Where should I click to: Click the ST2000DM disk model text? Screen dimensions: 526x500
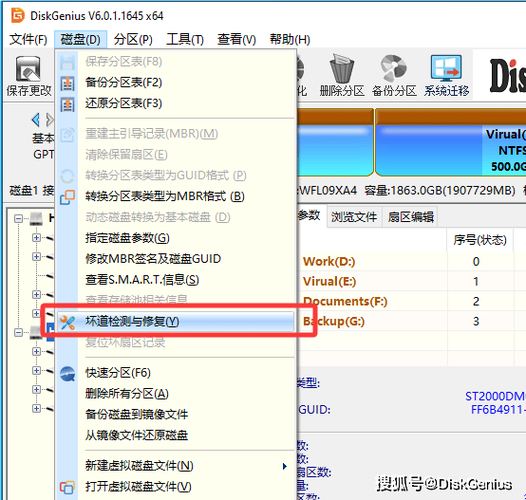click(x=495, y=397)
